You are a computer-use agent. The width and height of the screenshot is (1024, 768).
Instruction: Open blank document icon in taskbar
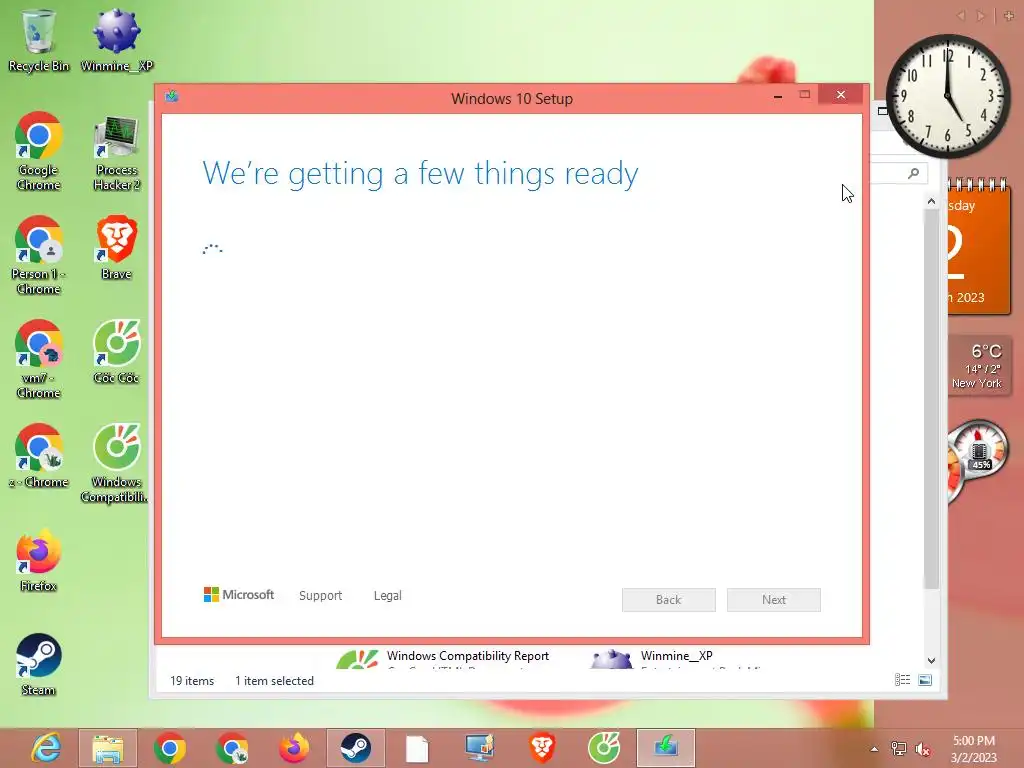(x=417, y=748)
